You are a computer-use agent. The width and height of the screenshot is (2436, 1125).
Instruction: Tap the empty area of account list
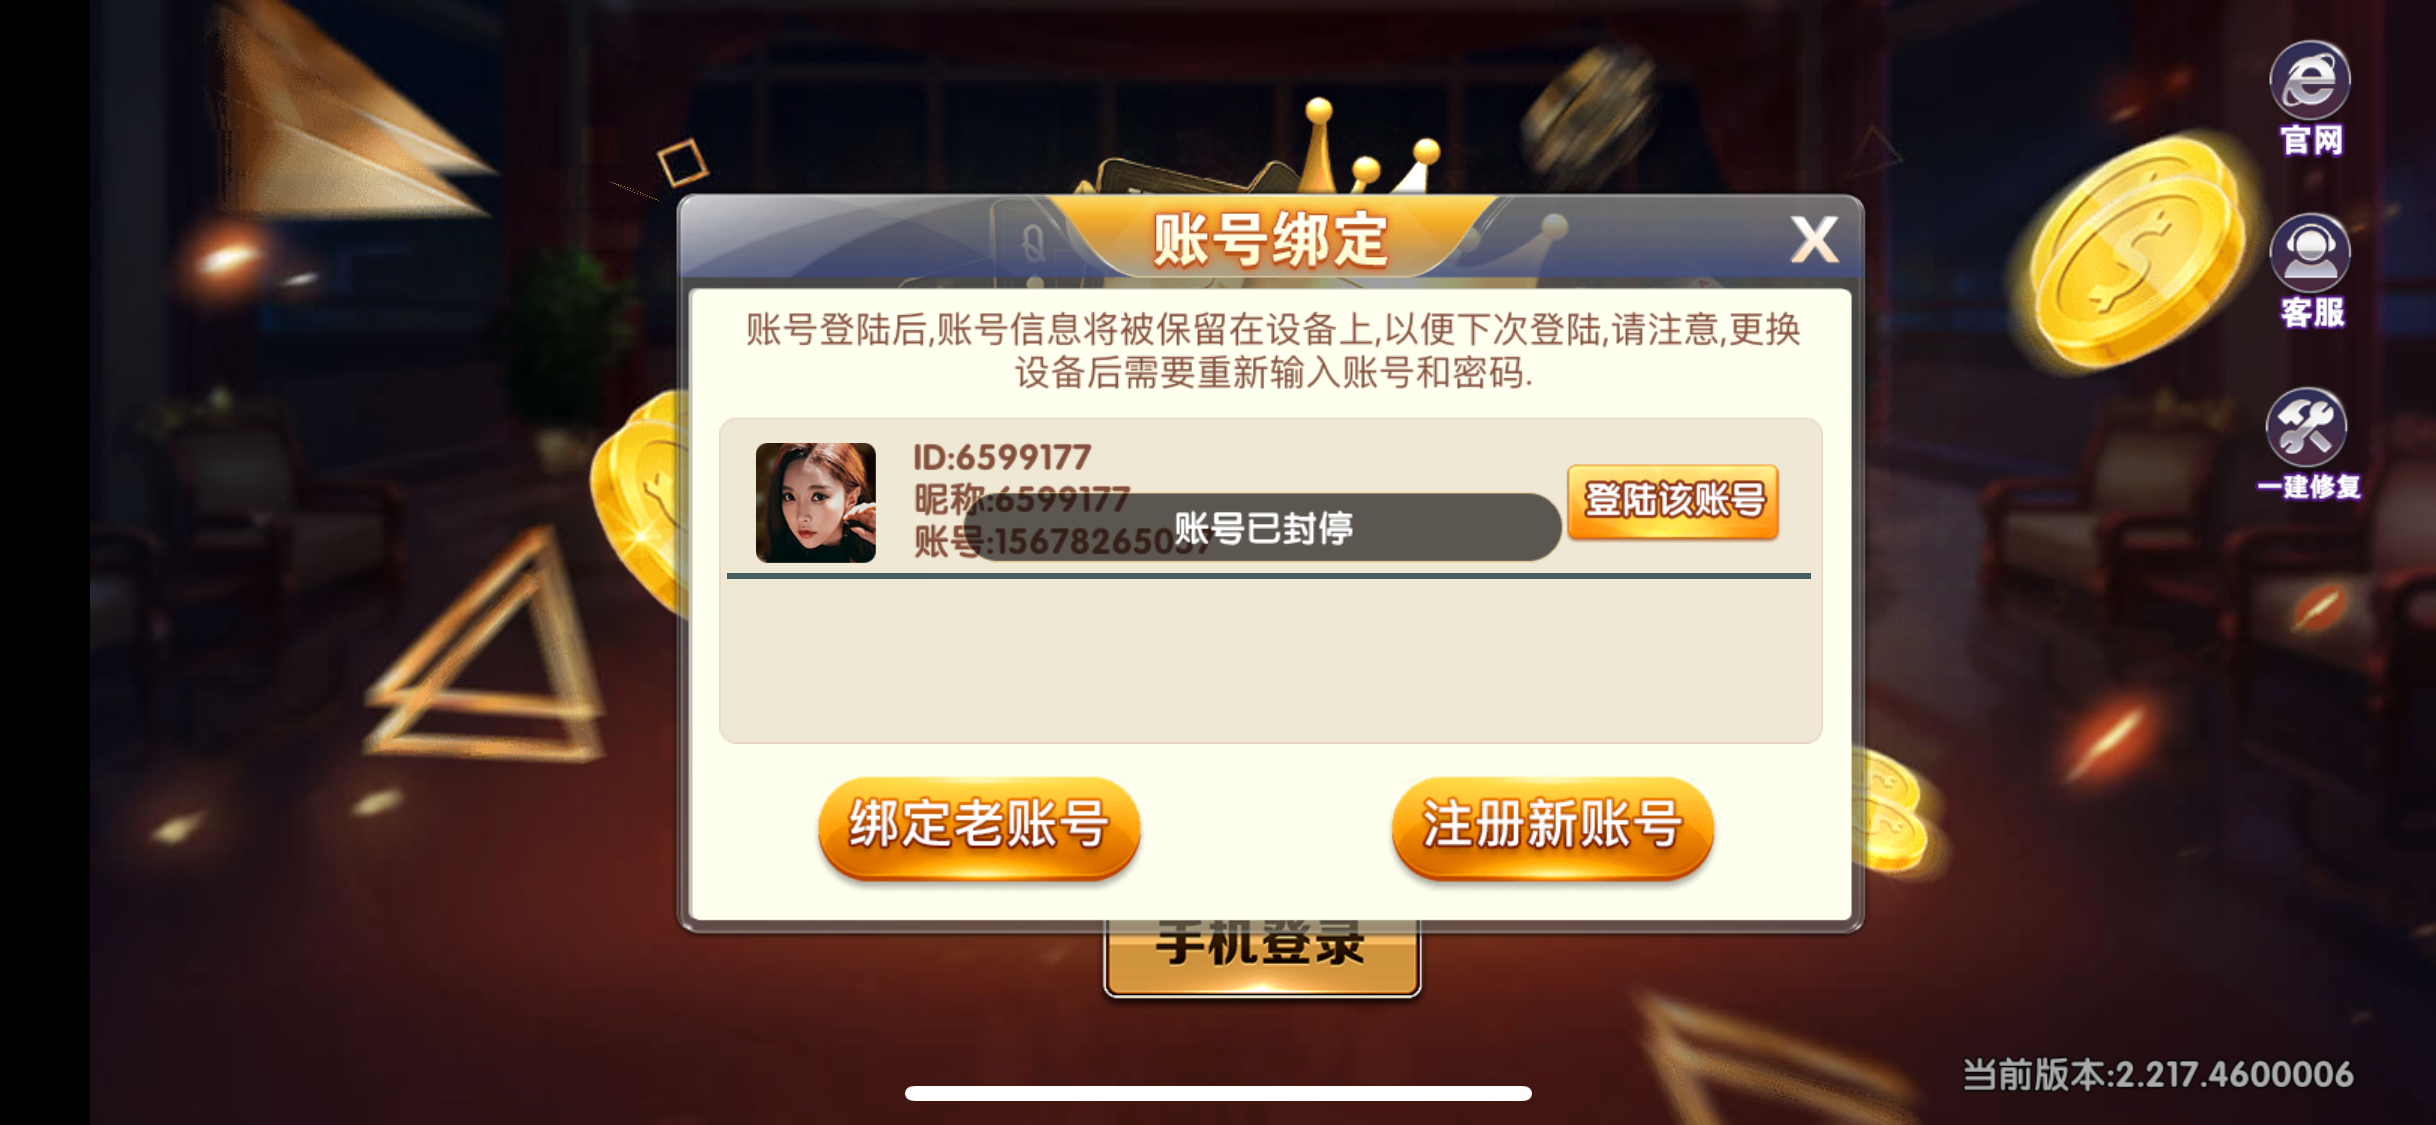(1270, 660)
